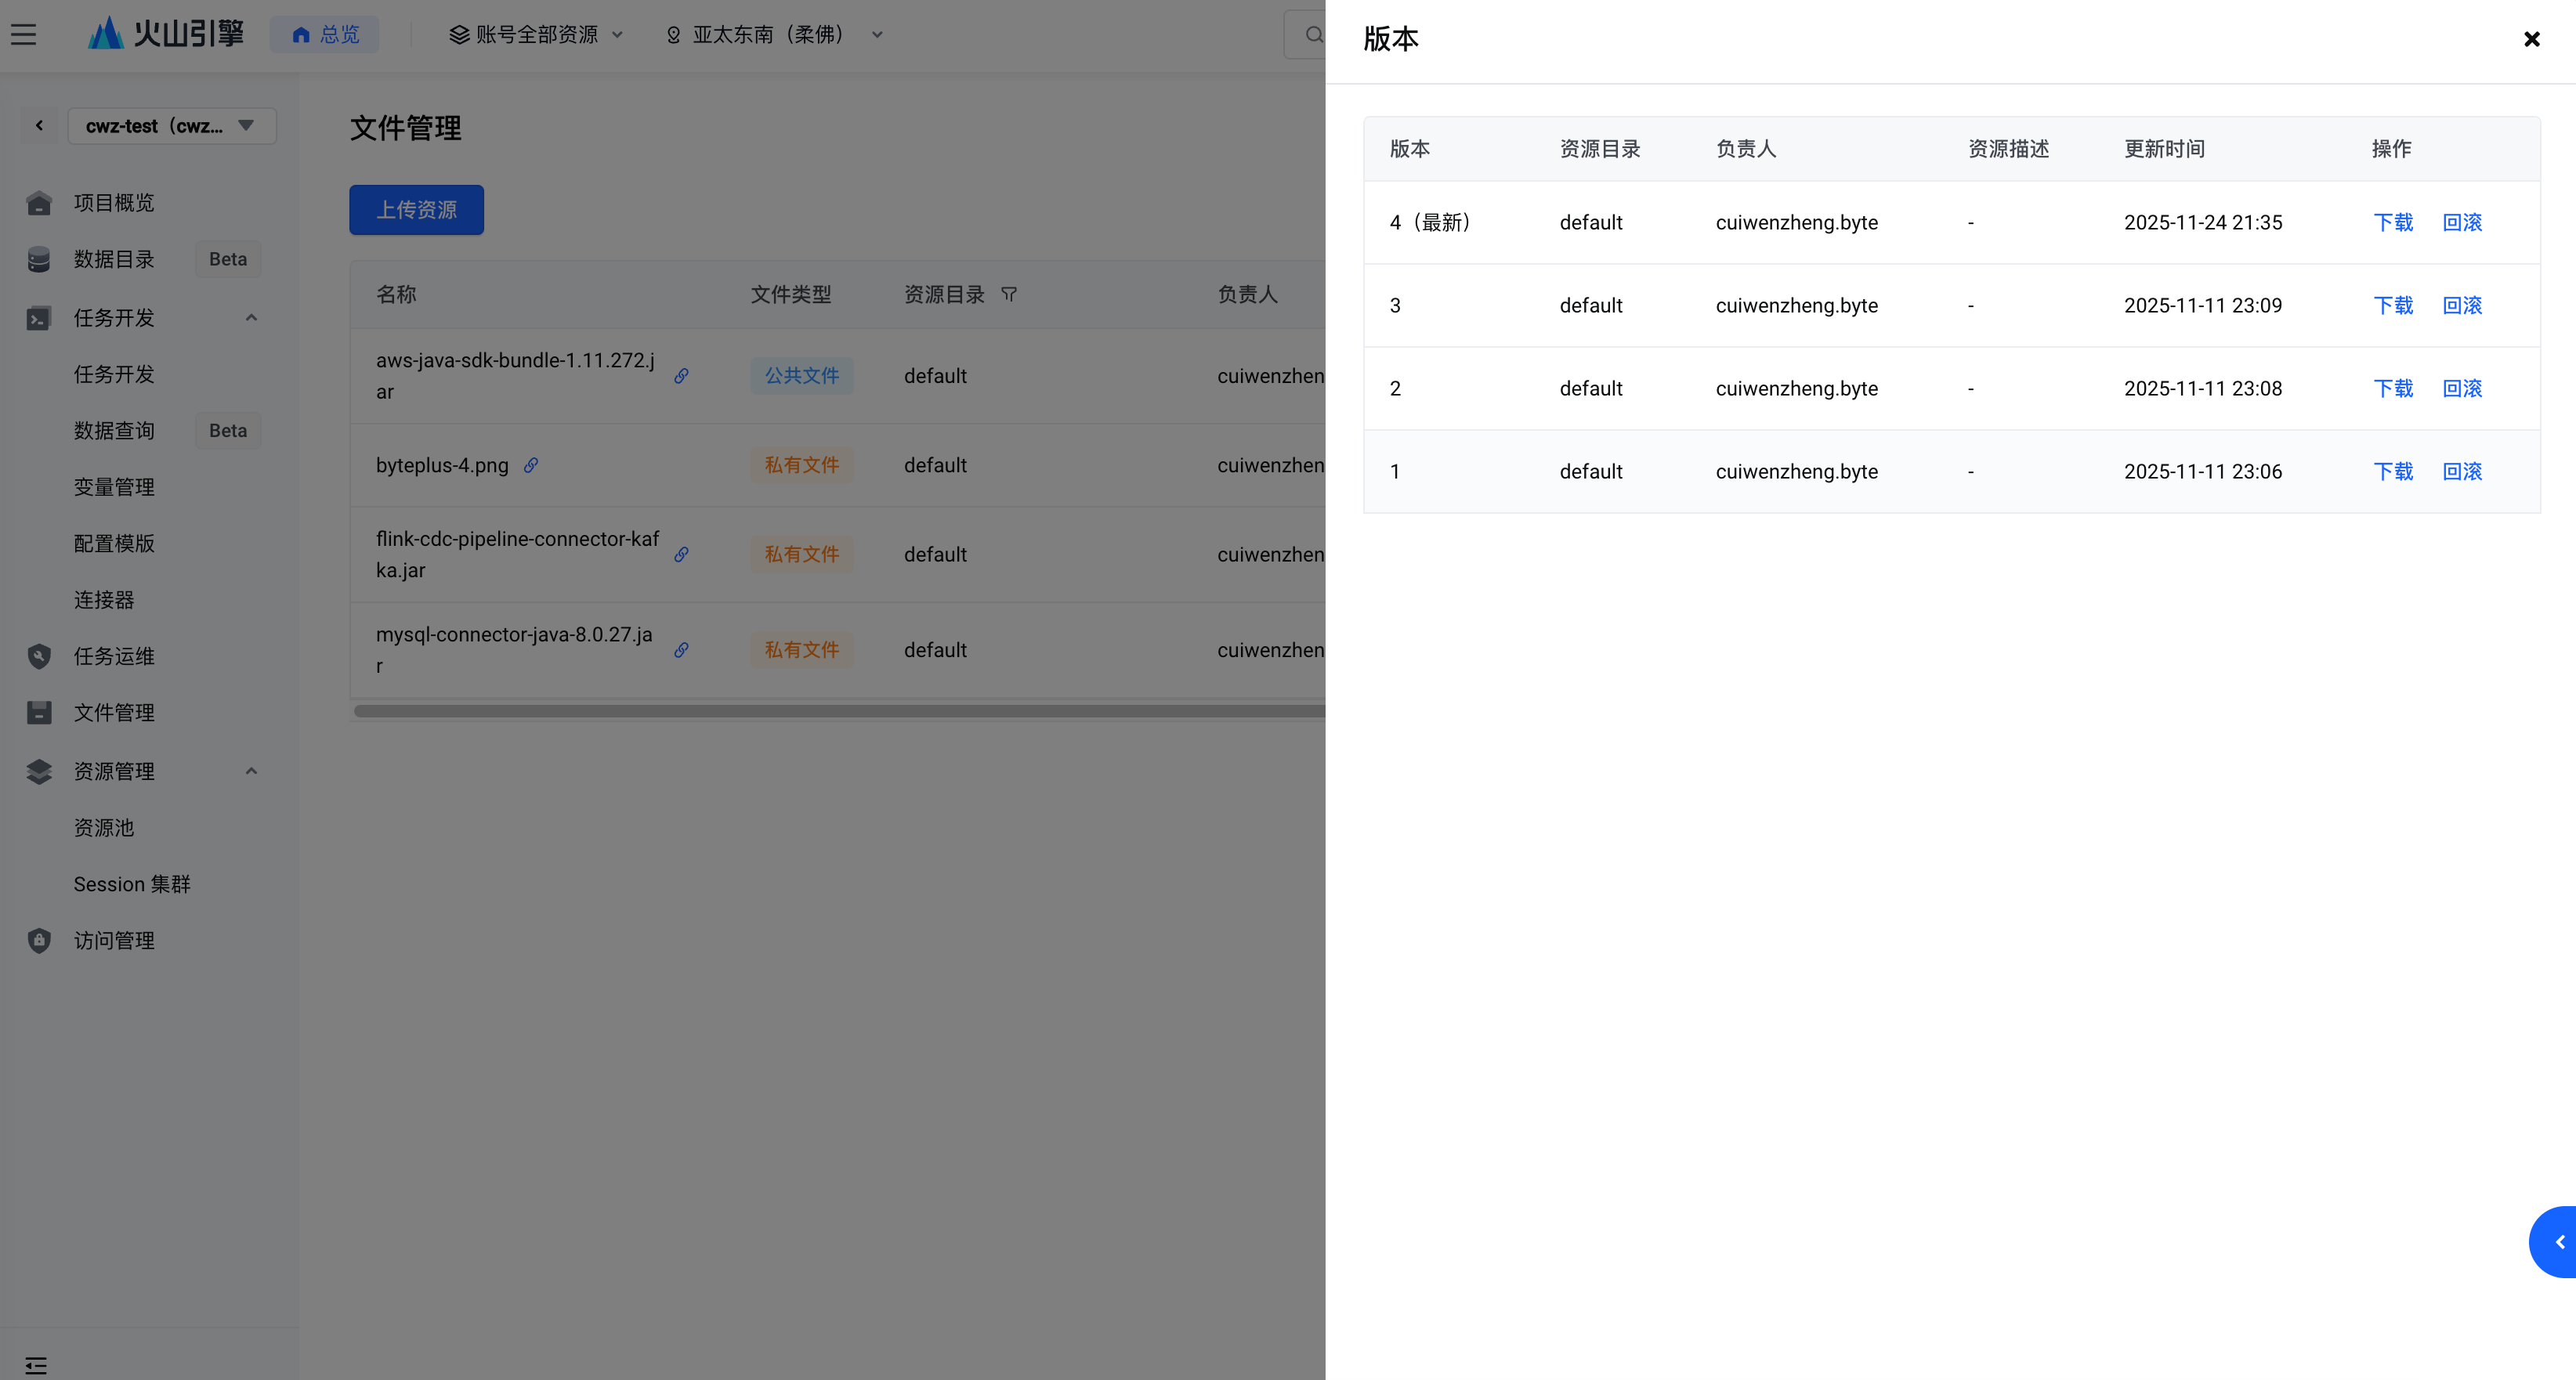This screenshot has width=2576, height=1380.
Task: Go to 任务运维 in sidebar
Action: (114, 656)
